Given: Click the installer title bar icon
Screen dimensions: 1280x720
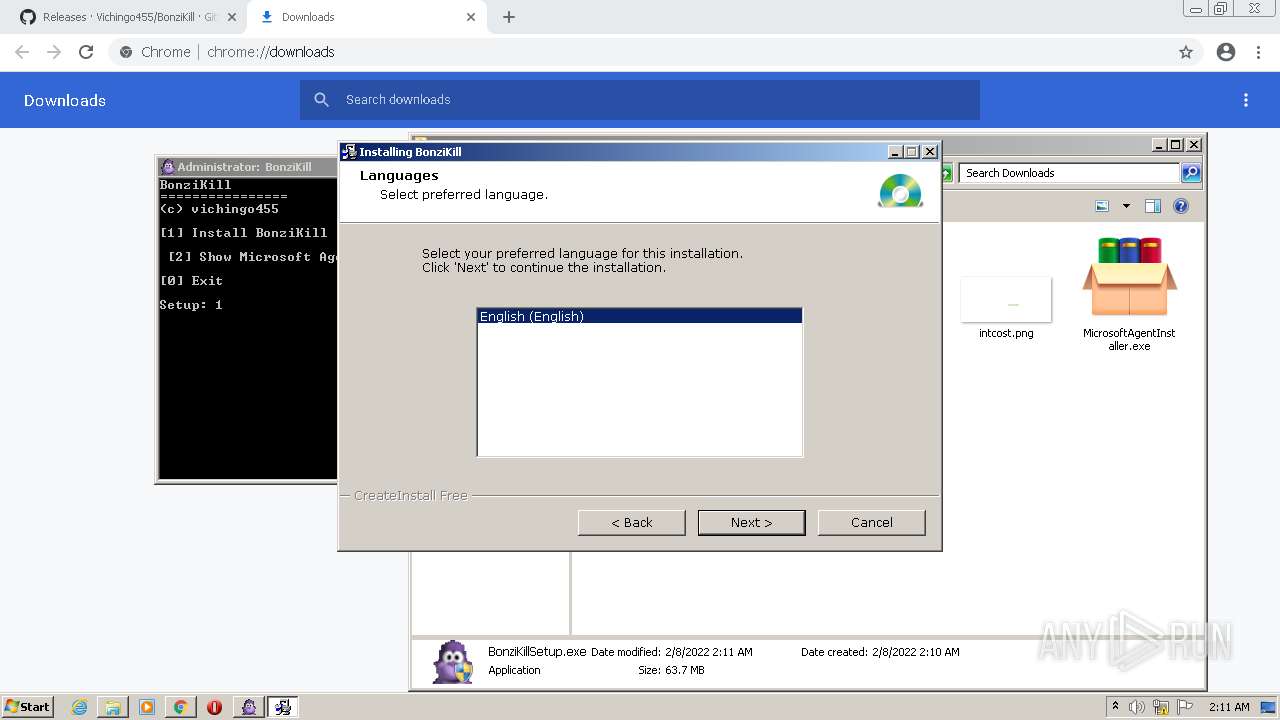Looking at the screenshot, I should [x=349, y=152].
